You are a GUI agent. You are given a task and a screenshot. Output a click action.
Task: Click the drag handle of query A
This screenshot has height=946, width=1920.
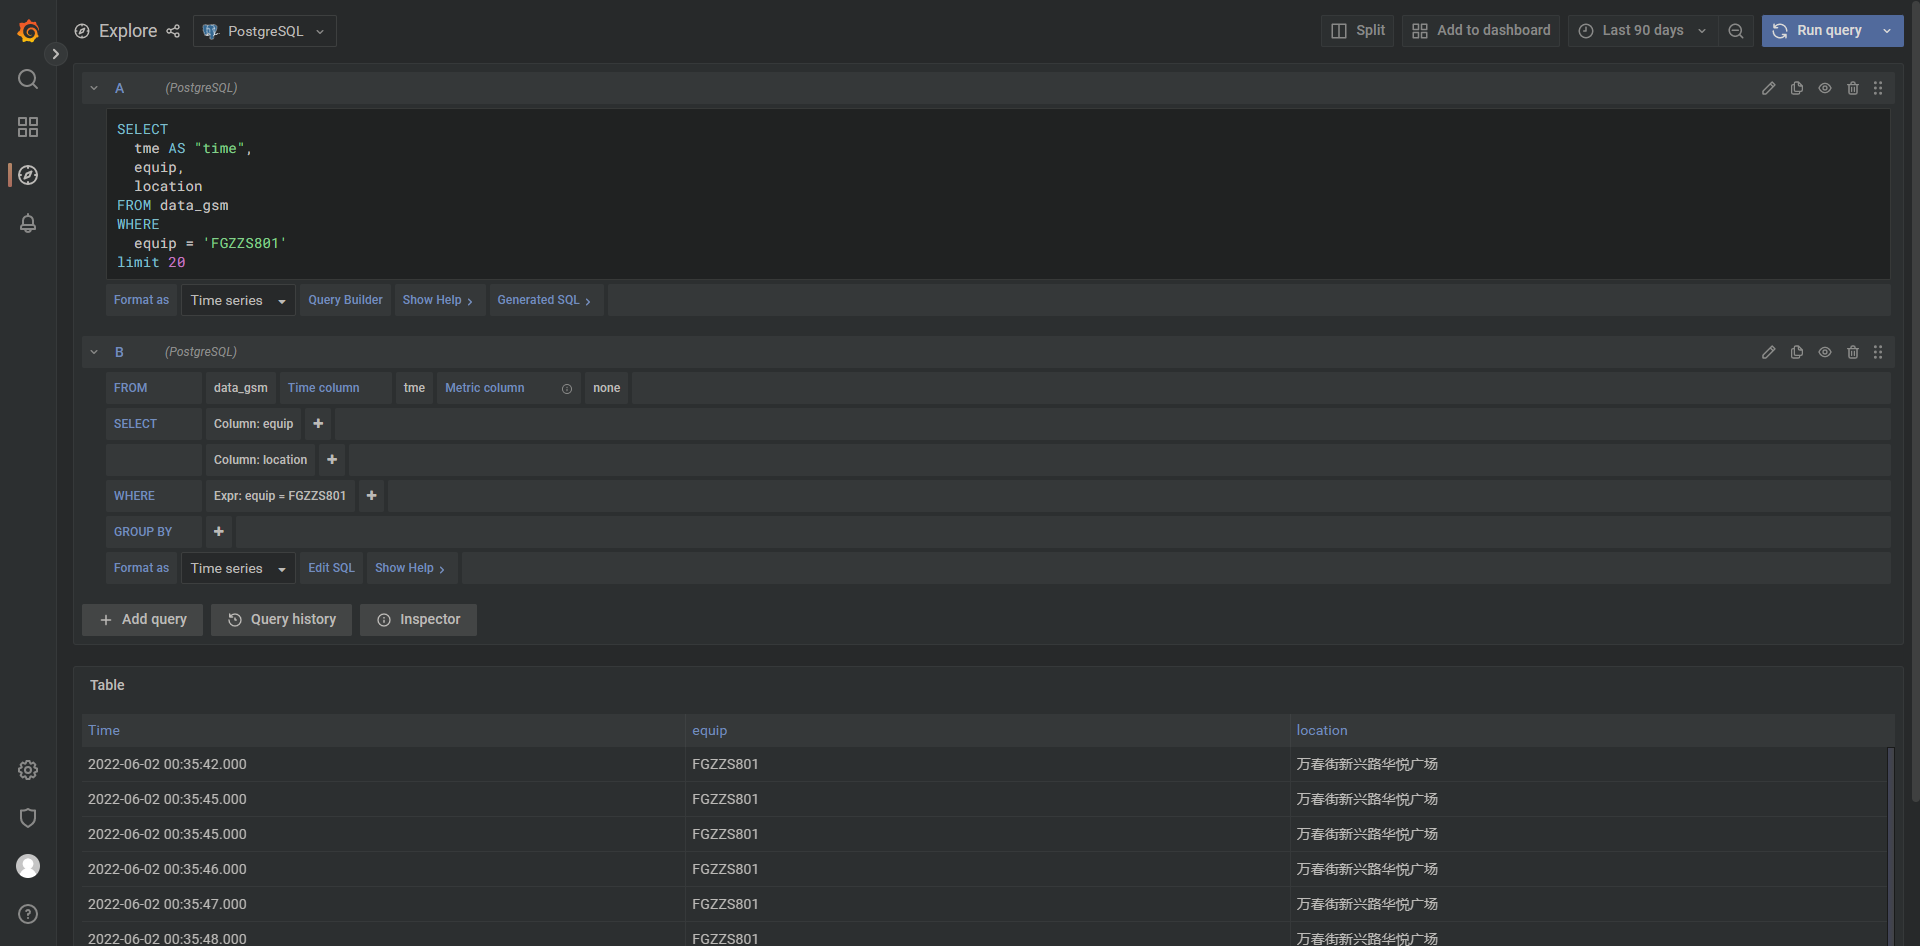coord(1878,88)
